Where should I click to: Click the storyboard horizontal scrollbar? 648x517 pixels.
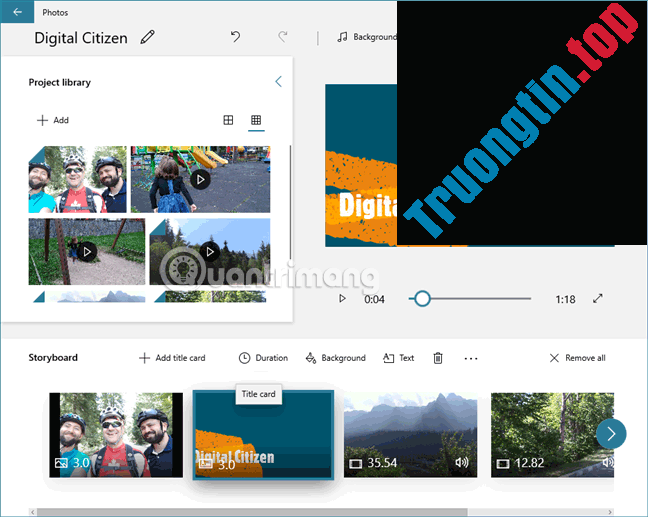tap(252, 512)
